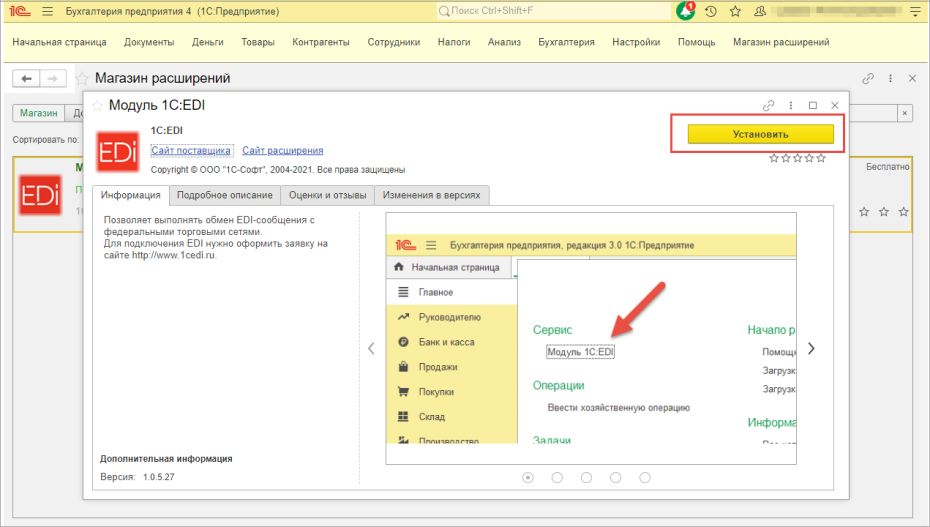Open the Помощь menu
The height and width of the screenshot is (527, 930).
[x=696, y=42]
